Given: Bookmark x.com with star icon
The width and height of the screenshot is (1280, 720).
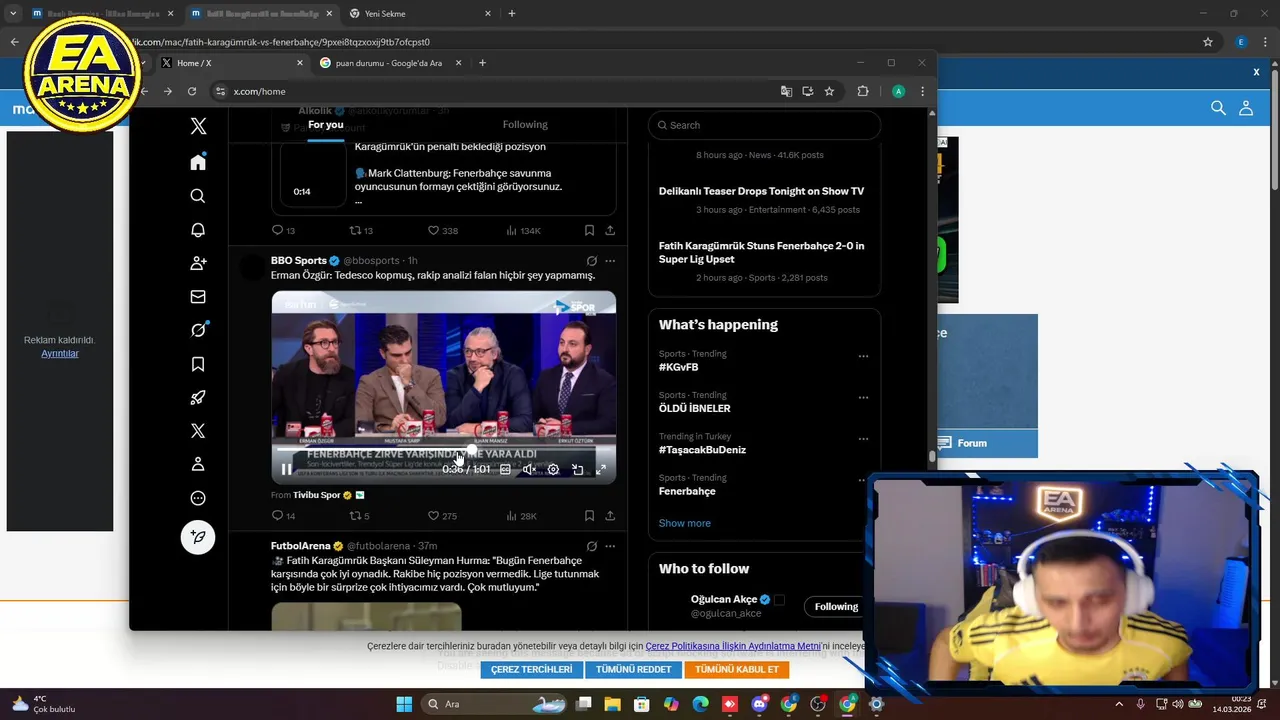Looking at the screenshot, I should pos(829,91).
